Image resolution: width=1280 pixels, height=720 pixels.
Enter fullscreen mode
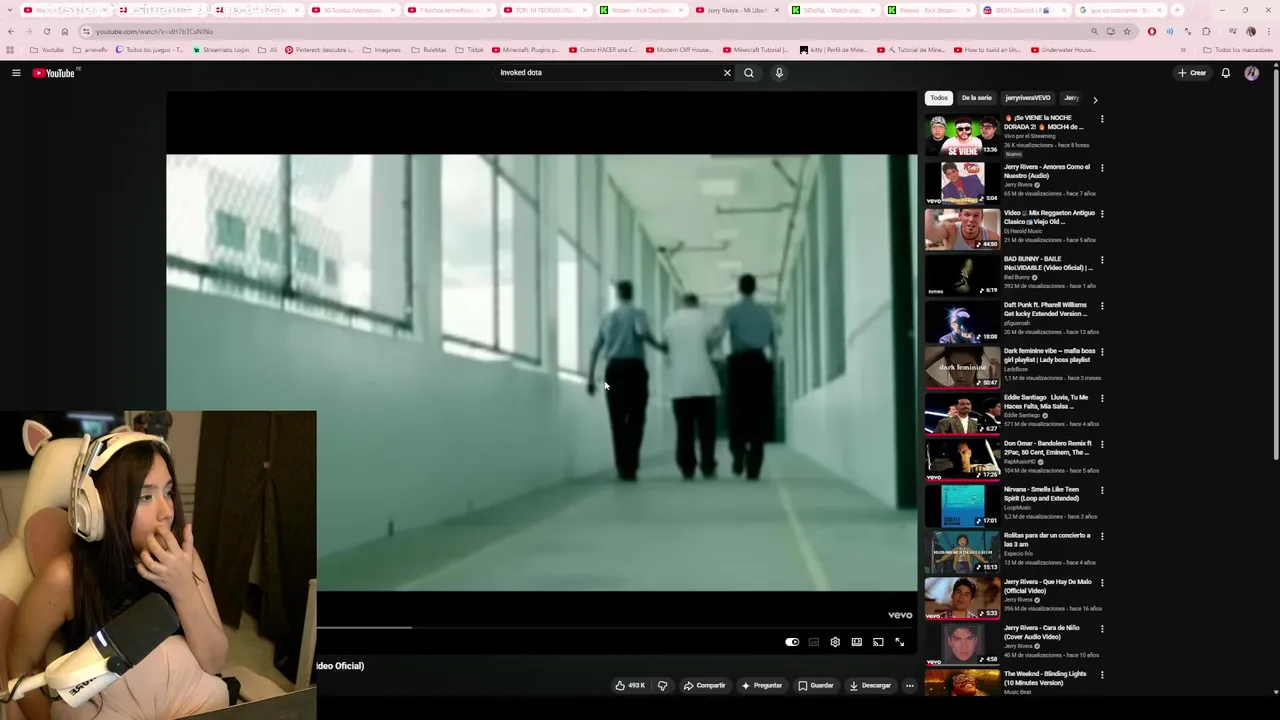[x=899, y=642]
